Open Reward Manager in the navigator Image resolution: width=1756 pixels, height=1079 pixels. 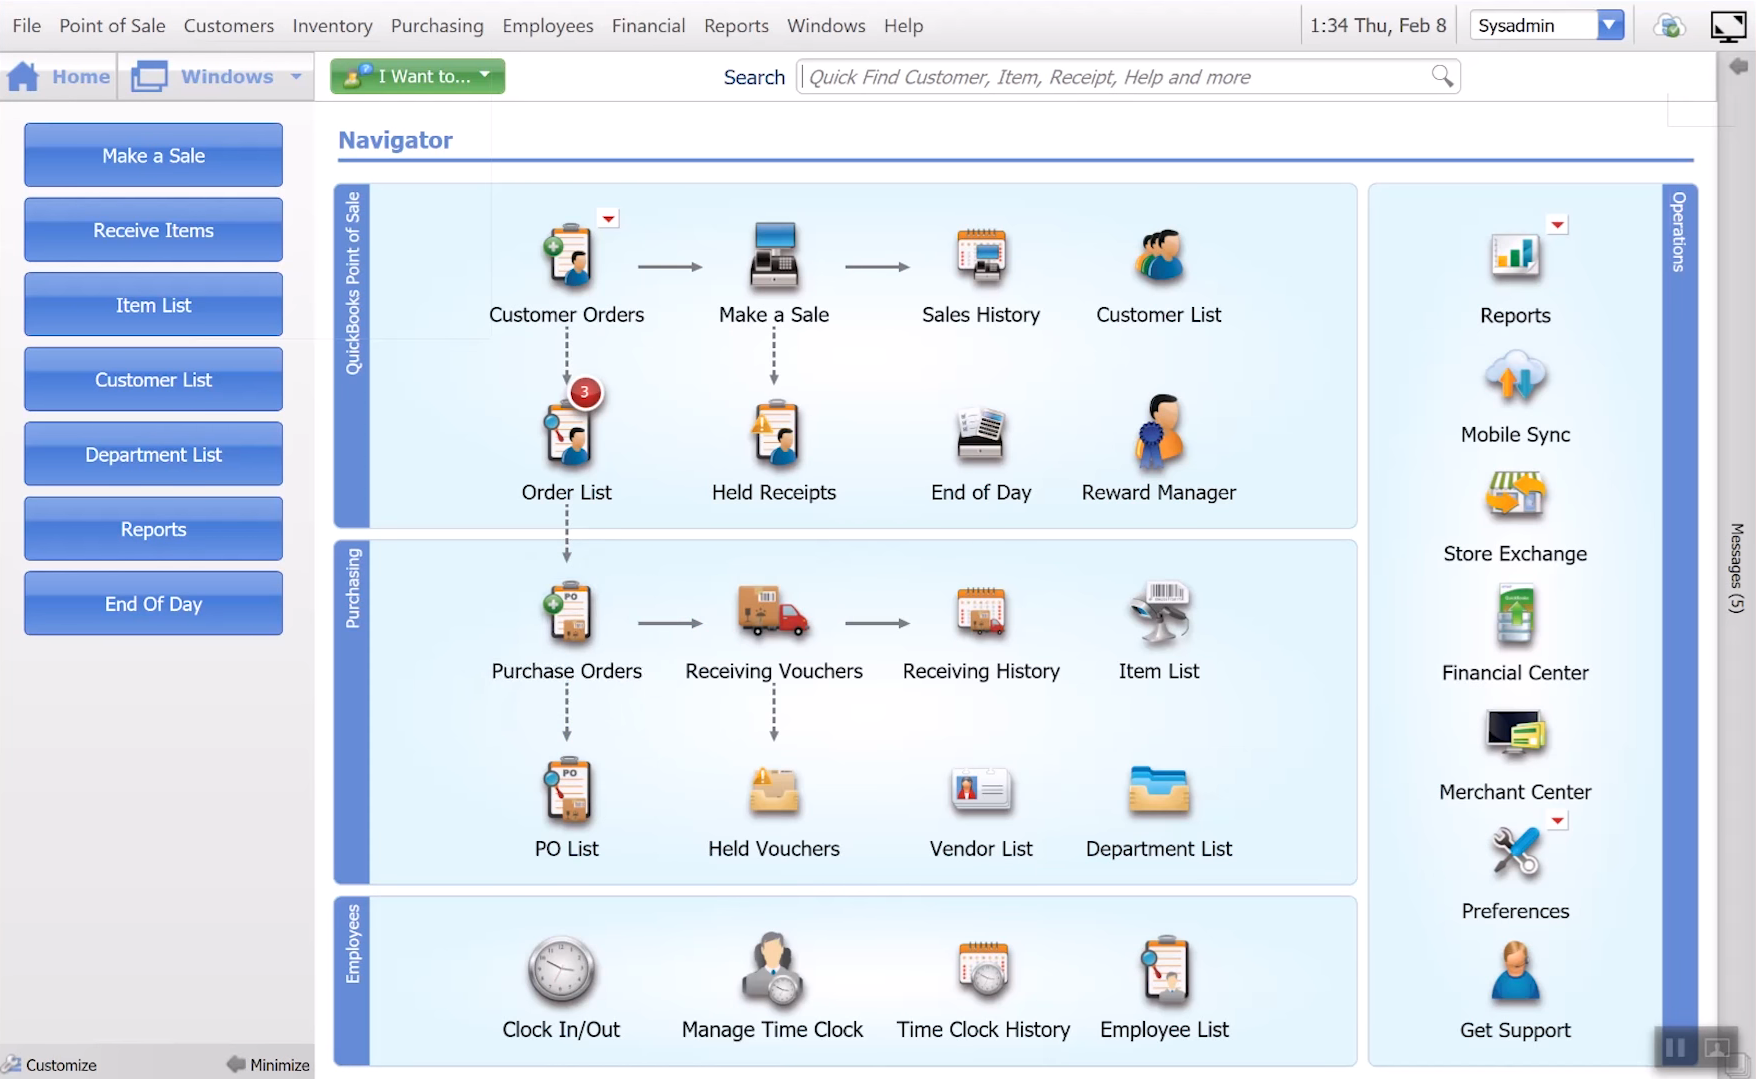1158,435
